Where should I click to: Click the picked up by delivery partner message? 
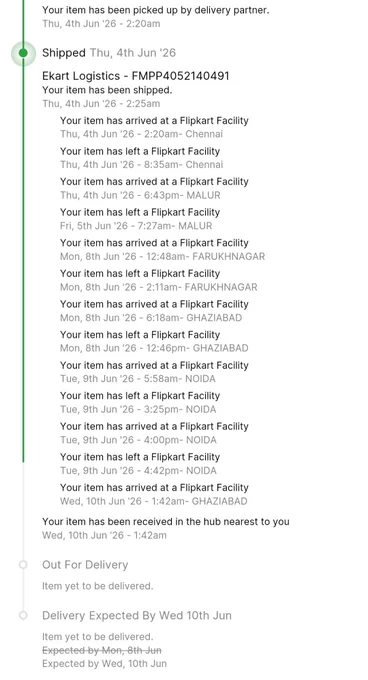click(156, 10)
